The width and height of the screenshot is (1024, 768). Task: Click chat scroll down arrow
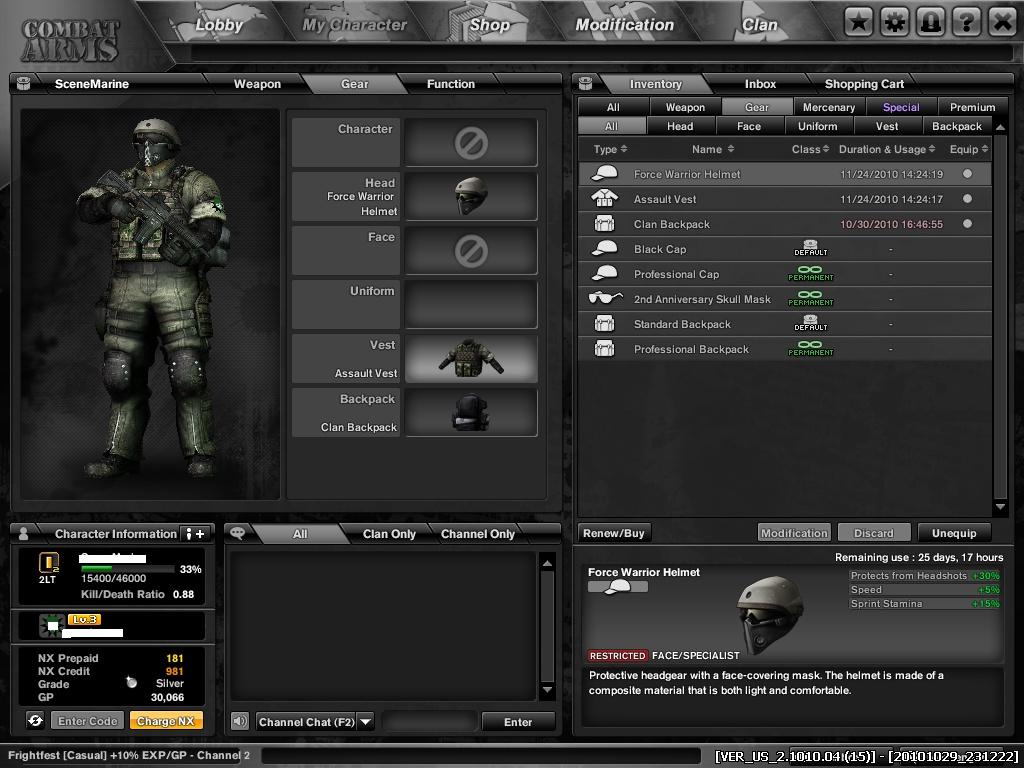(547, 690)
